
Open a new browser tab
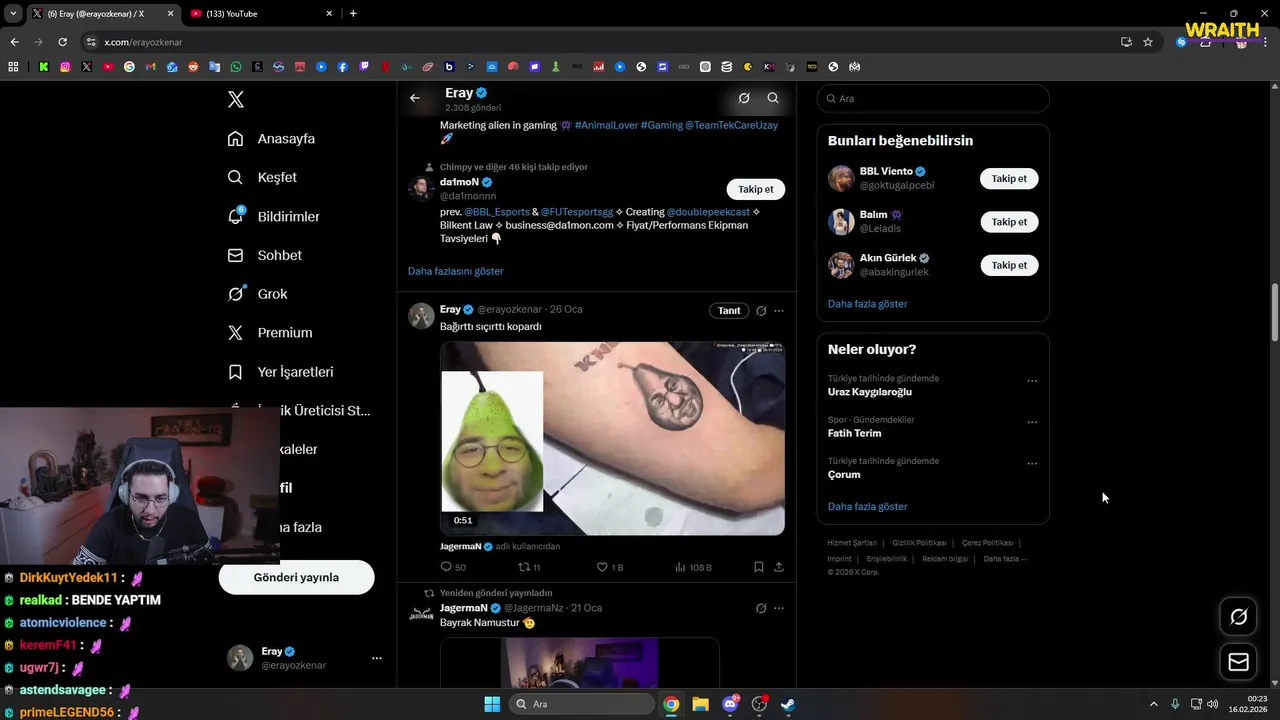click(x=353, y=14)
